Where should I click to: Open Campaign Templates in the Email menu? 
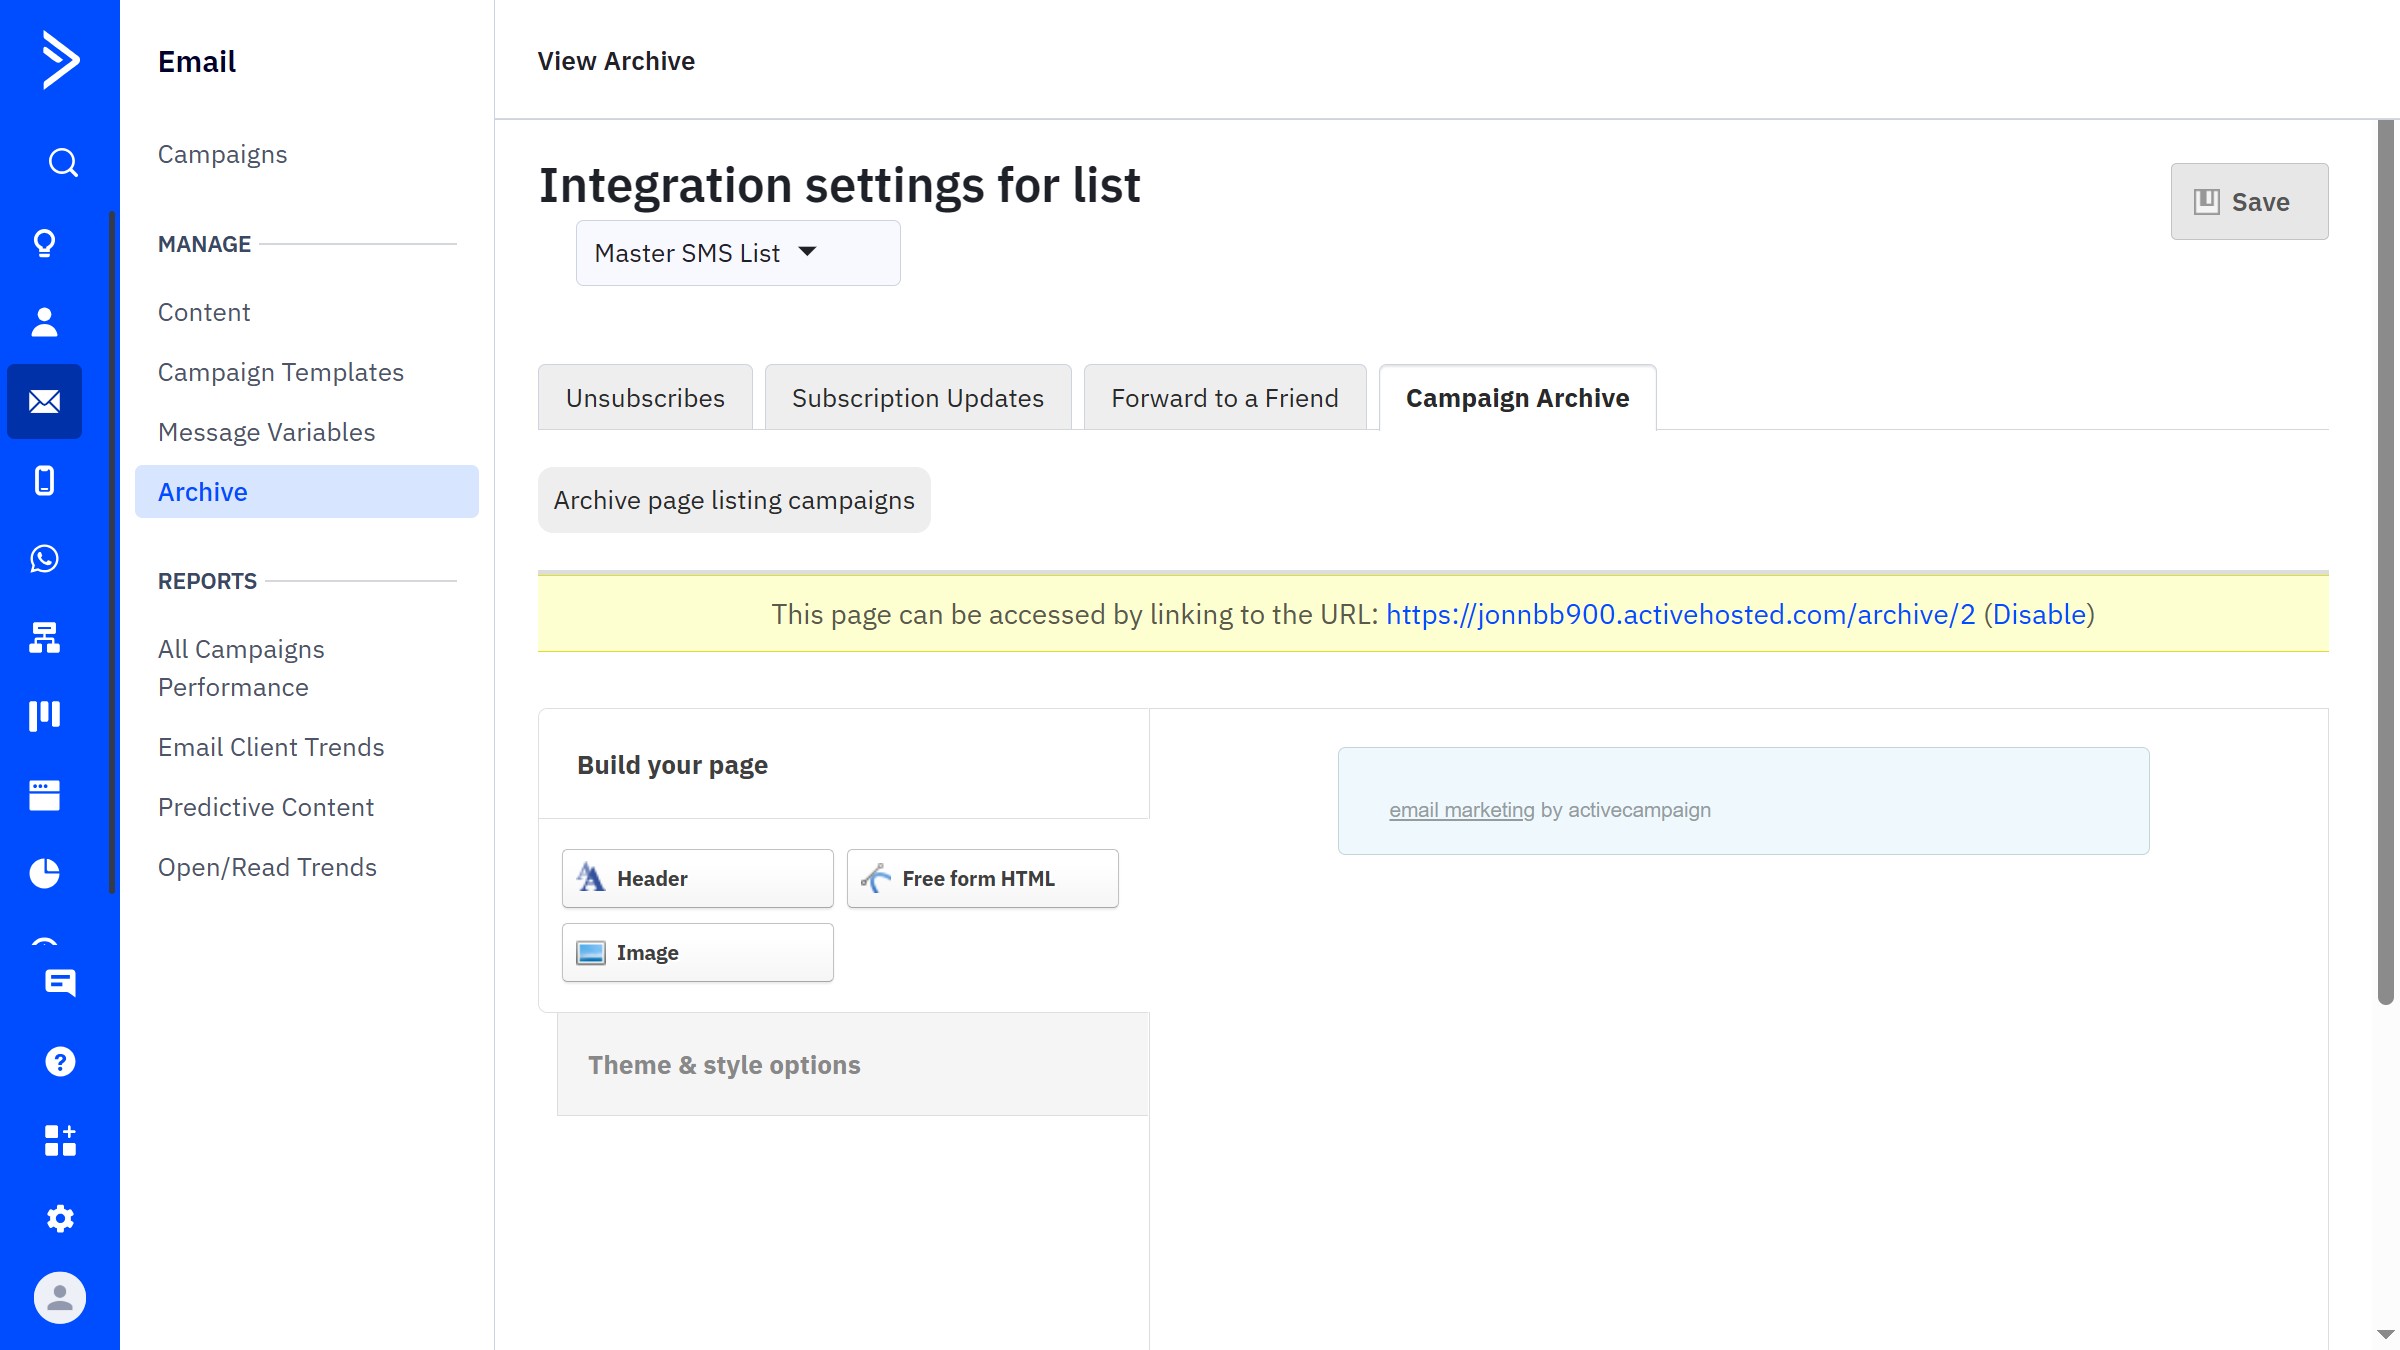click(x=280, y=372)
